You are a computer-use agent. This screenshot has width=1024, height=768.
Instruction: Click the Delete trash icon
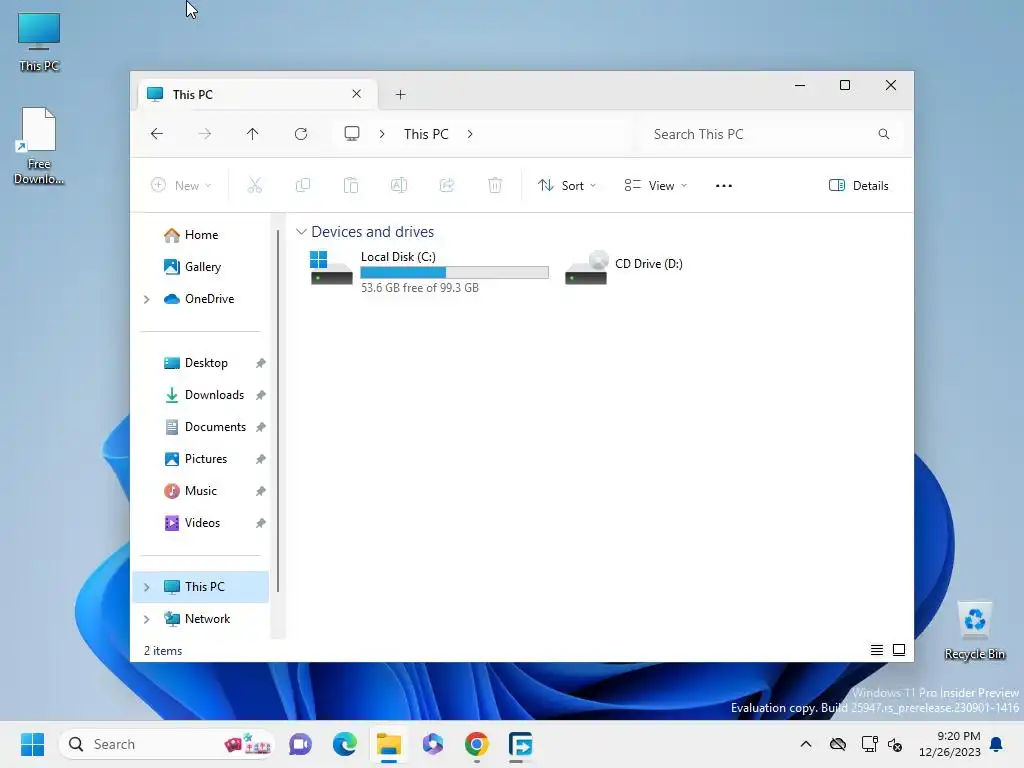[495, 185]
